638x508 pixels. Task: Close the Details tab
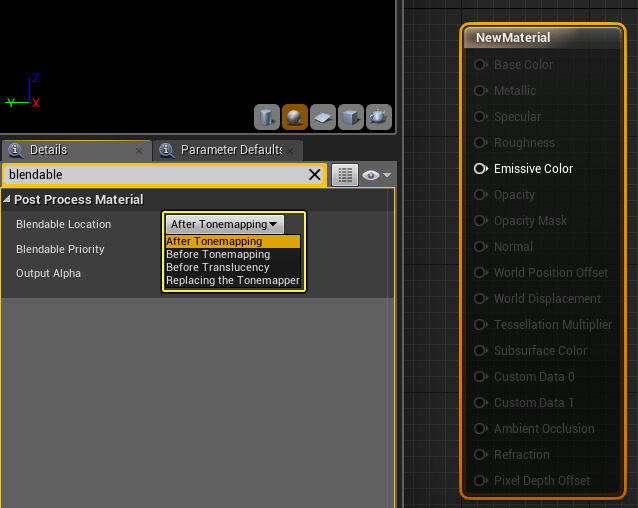[139, 150]
